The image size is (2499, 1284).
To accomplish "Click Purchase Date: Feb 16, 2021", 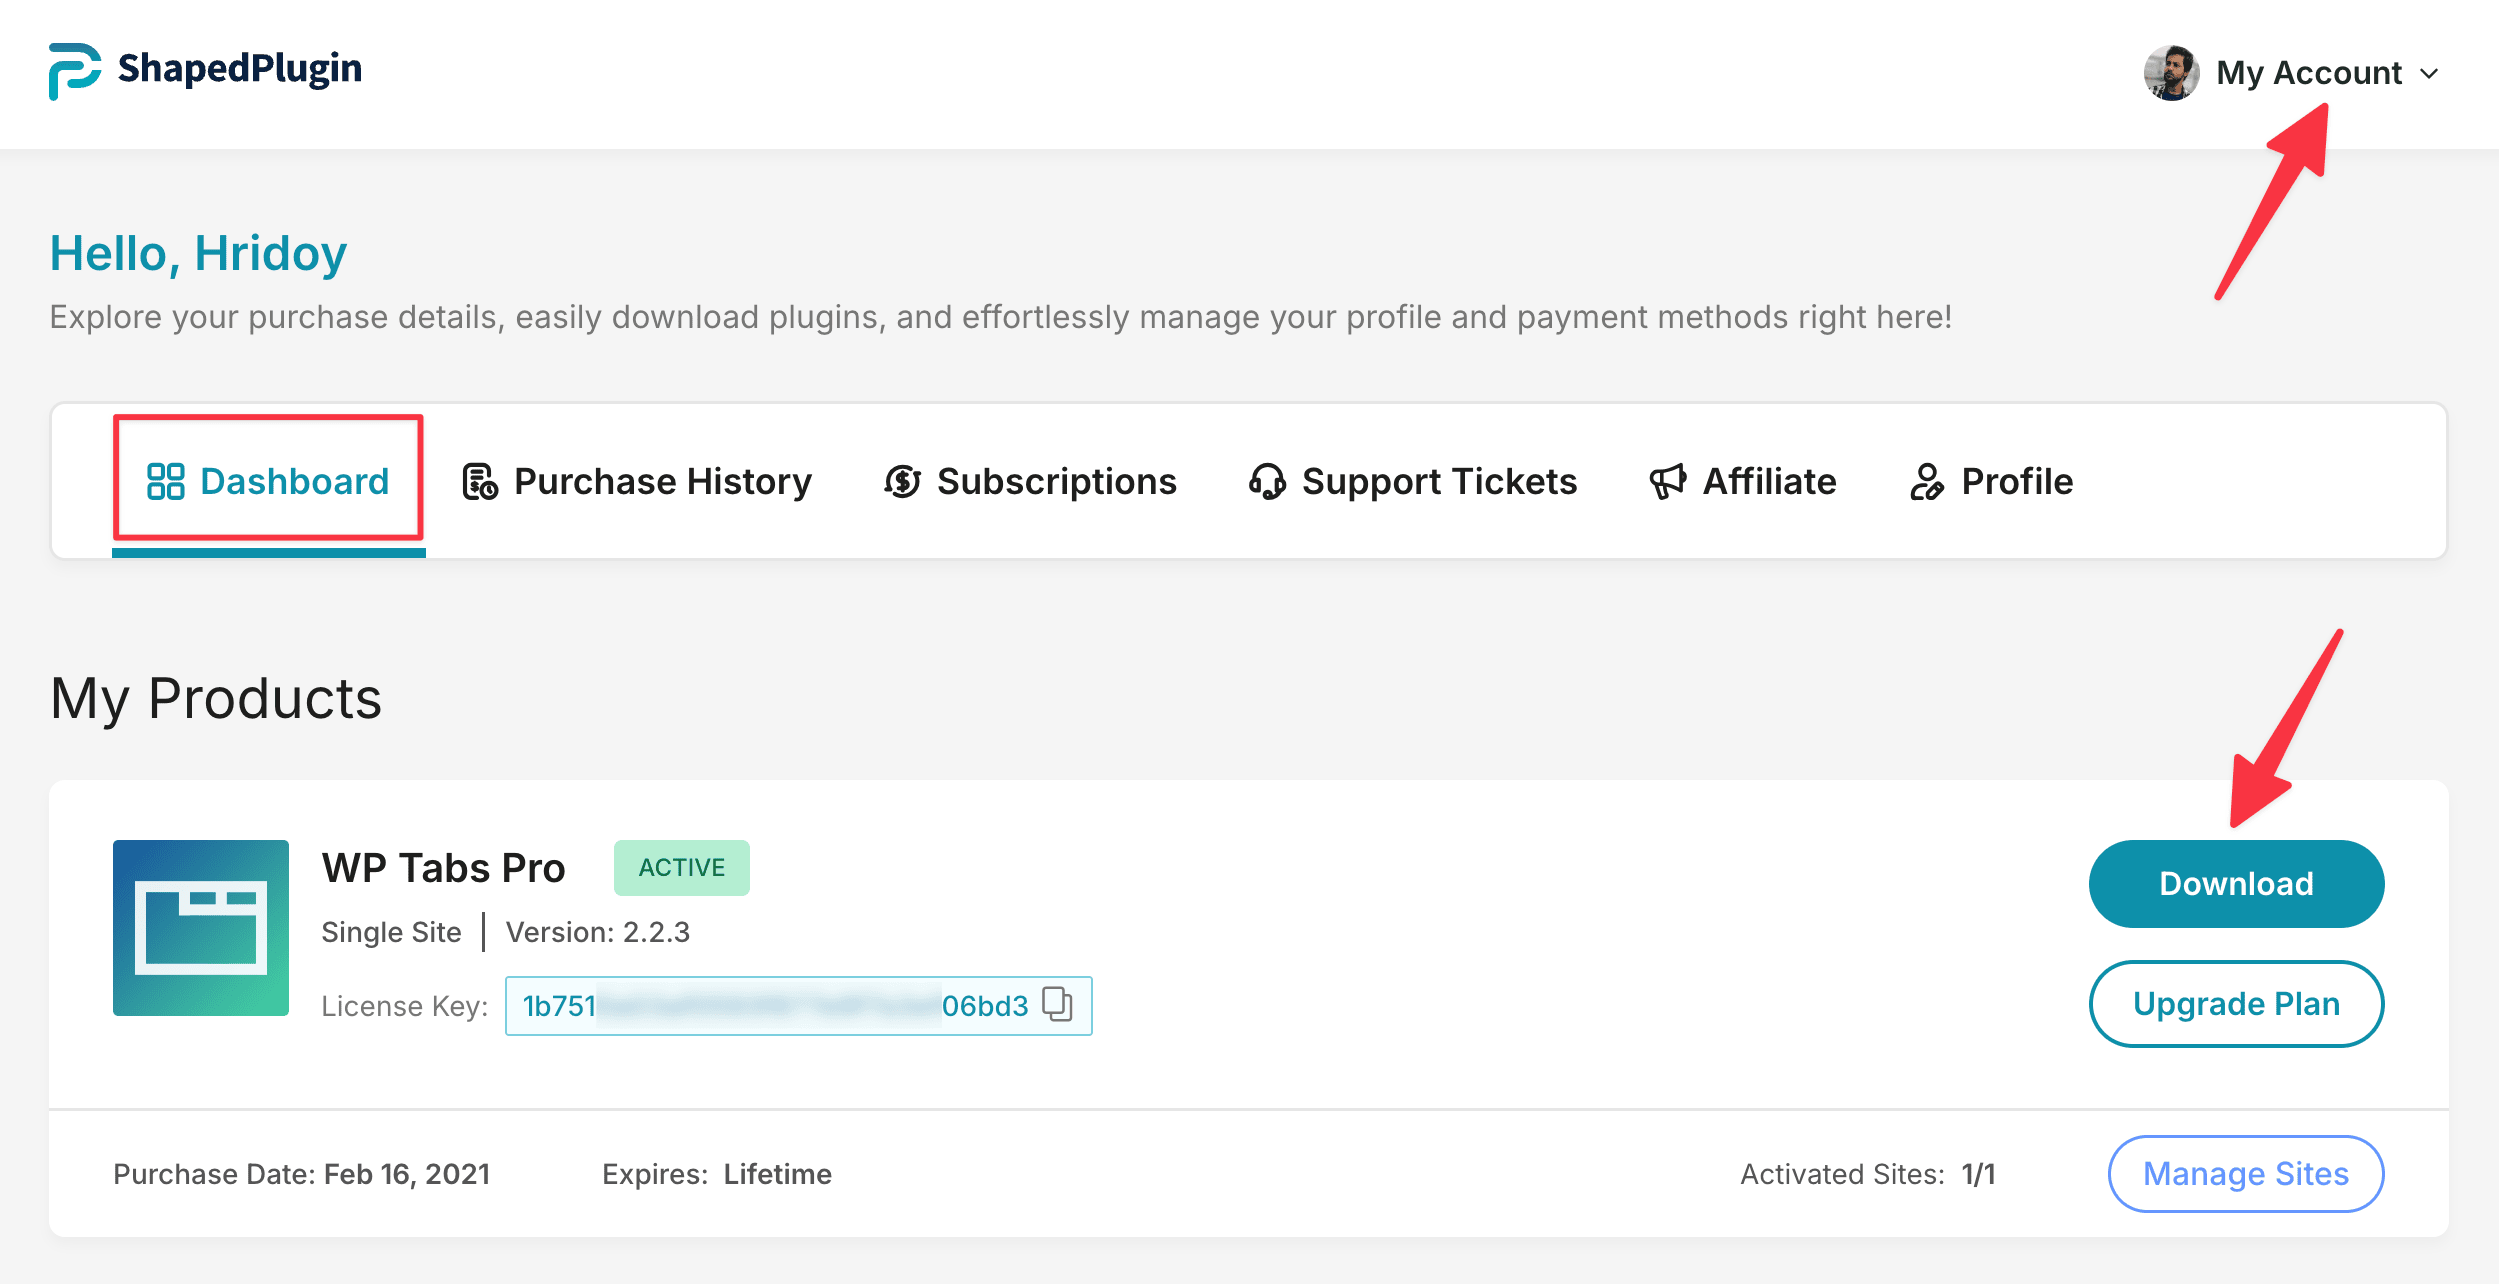I will 302,1174.
